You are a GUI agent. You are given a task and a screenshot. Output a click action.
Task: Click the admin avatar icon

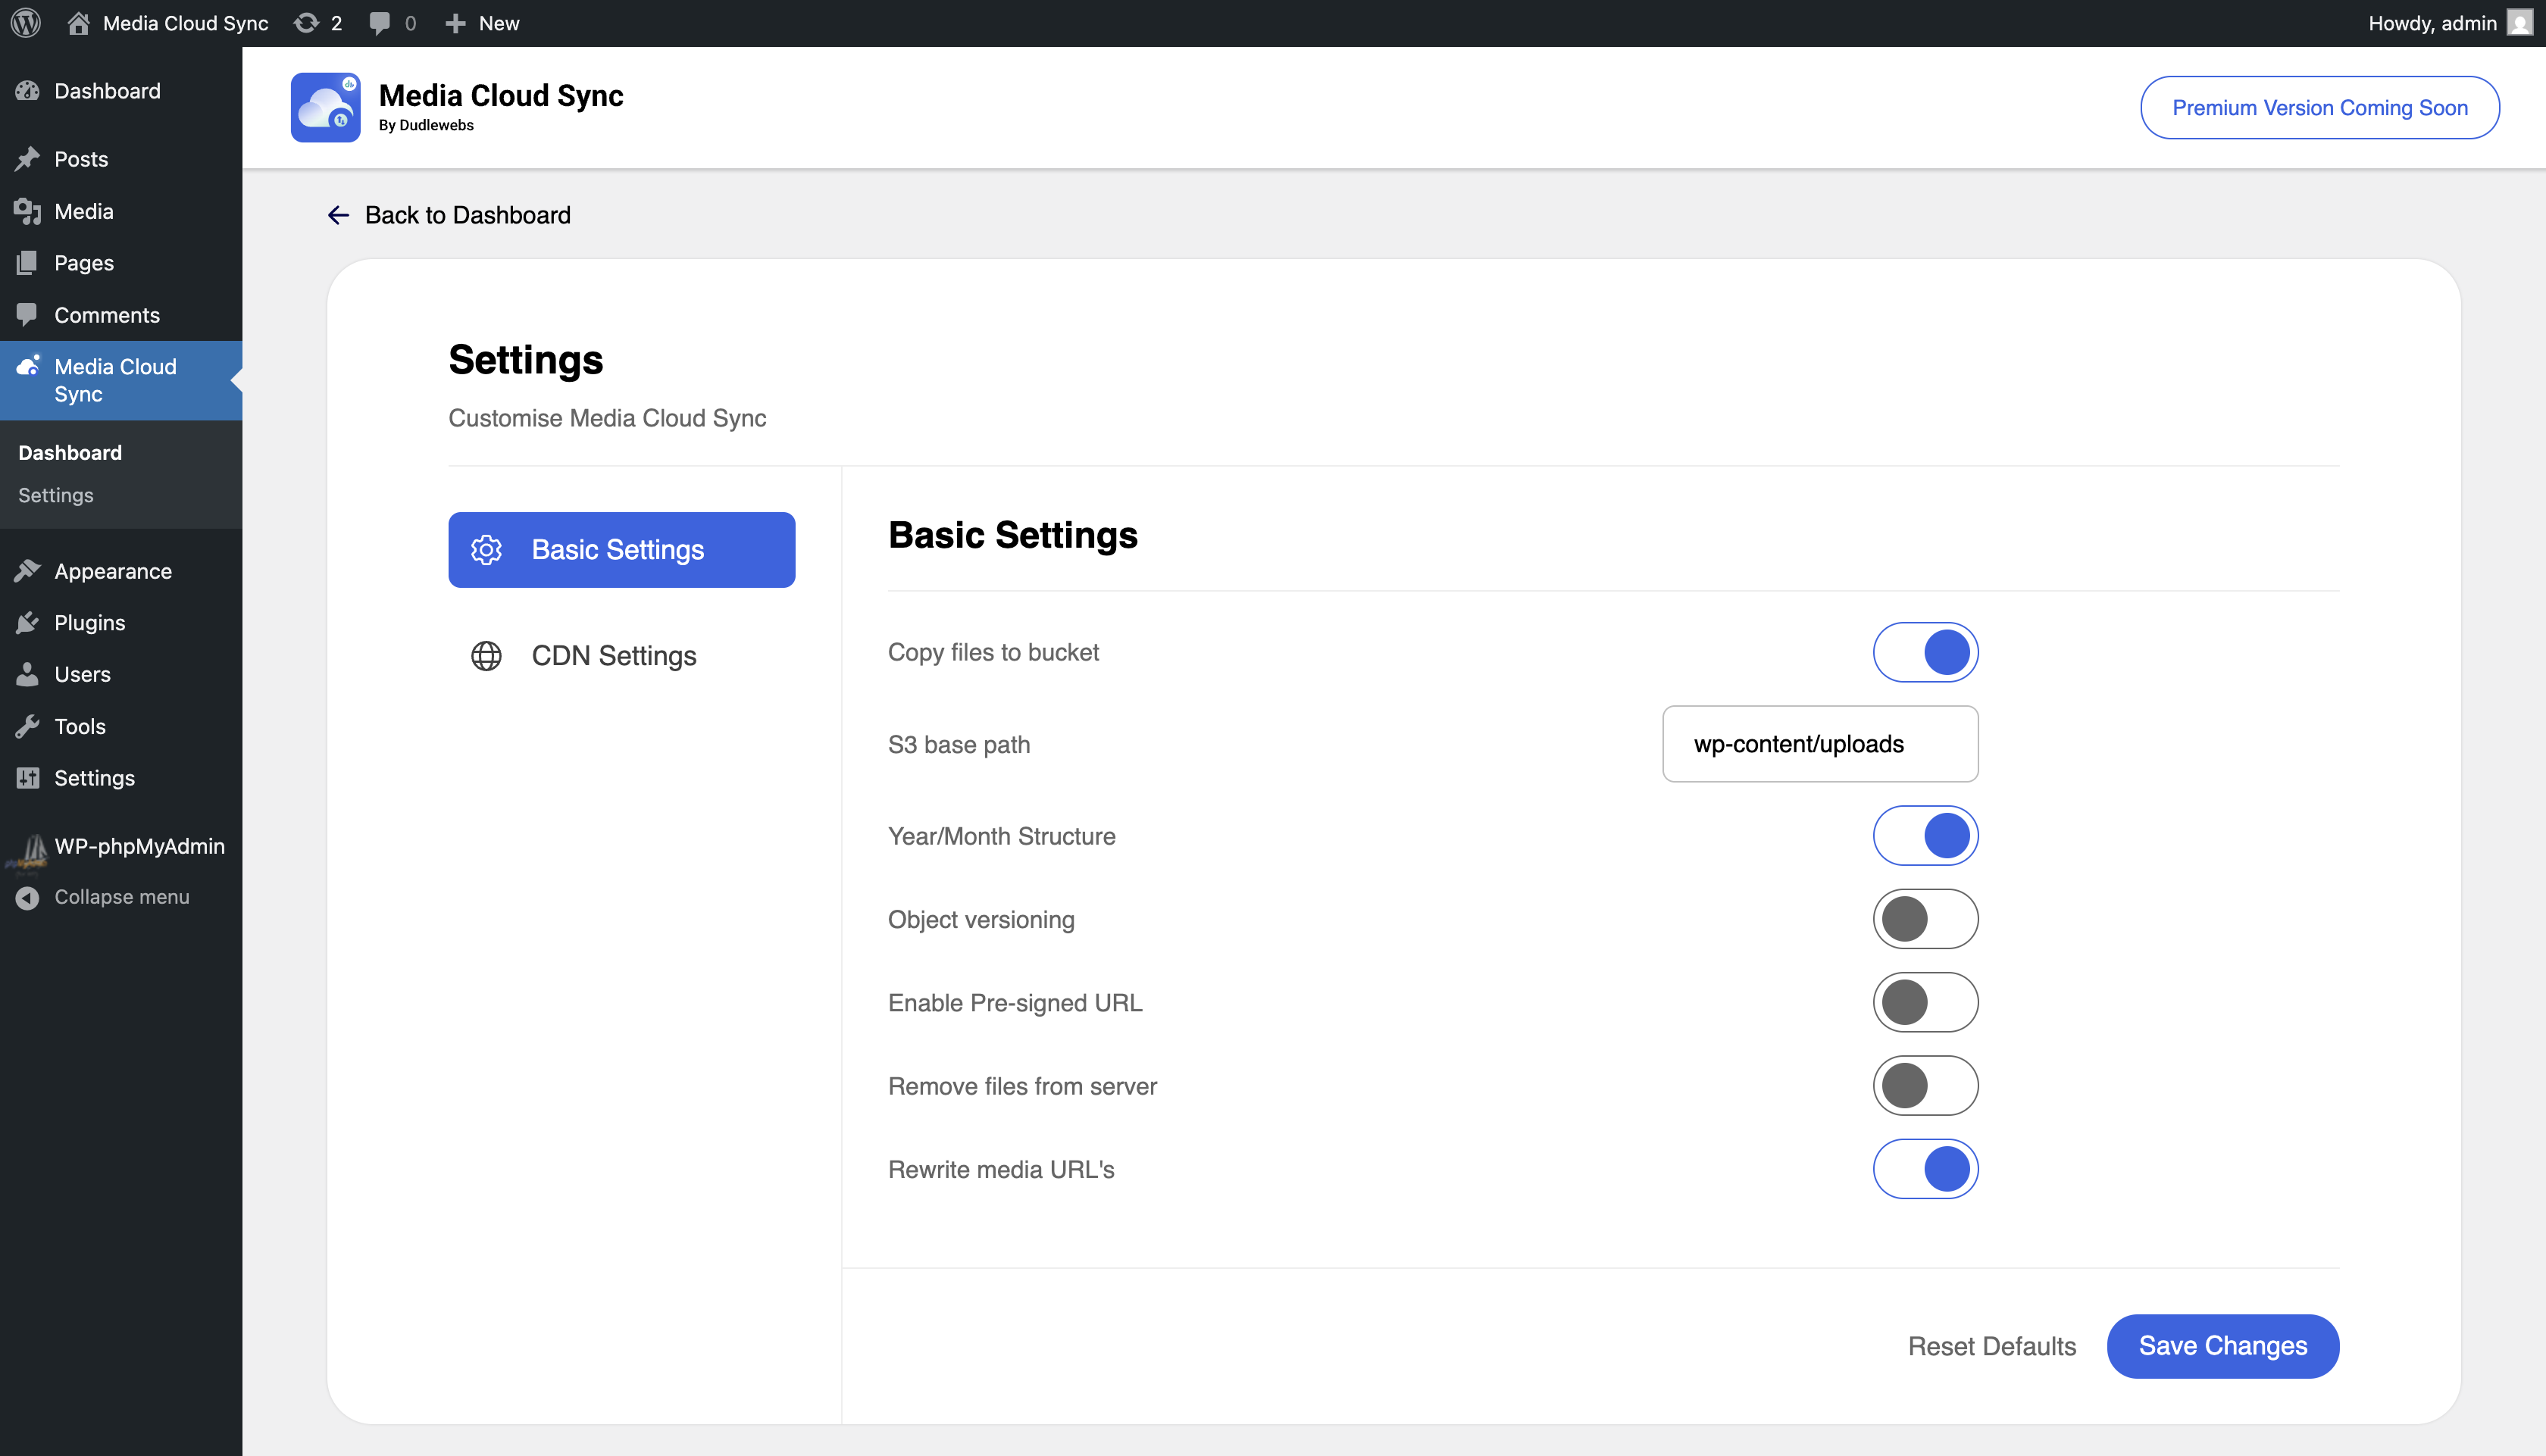coord(2520,23)
